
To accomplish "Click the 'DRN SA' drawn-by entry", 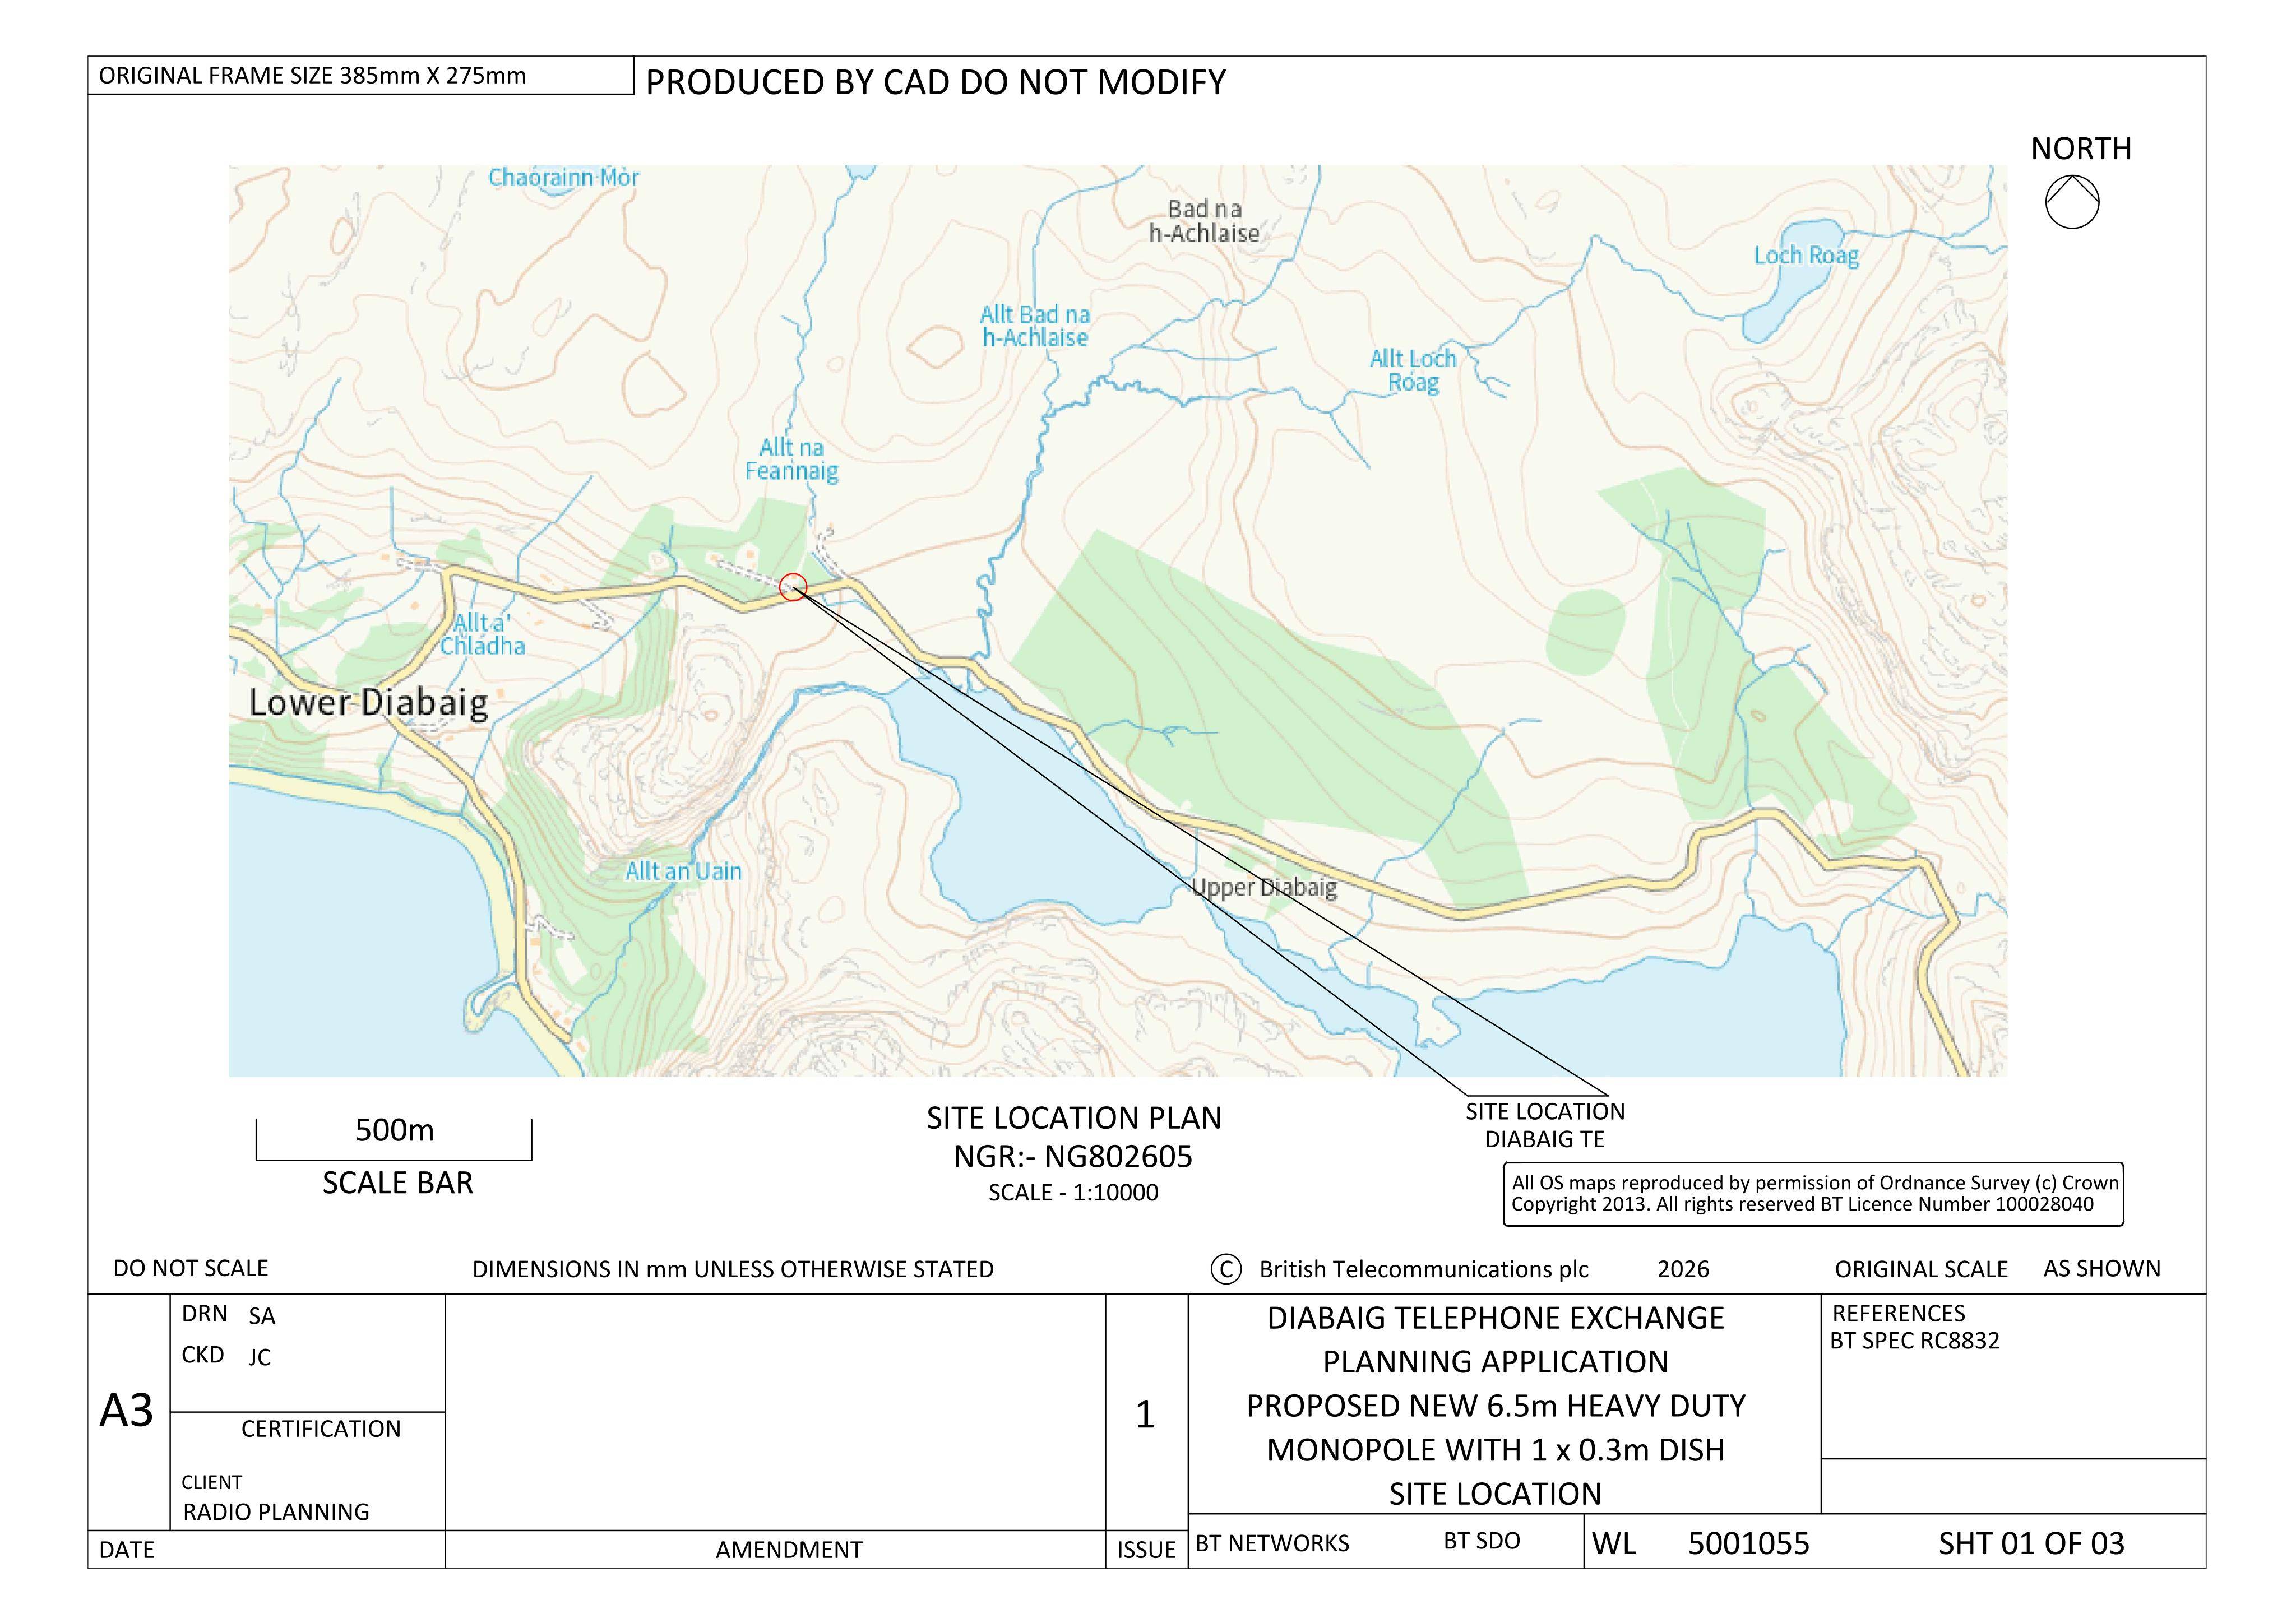I will (x=228, y=1315).
